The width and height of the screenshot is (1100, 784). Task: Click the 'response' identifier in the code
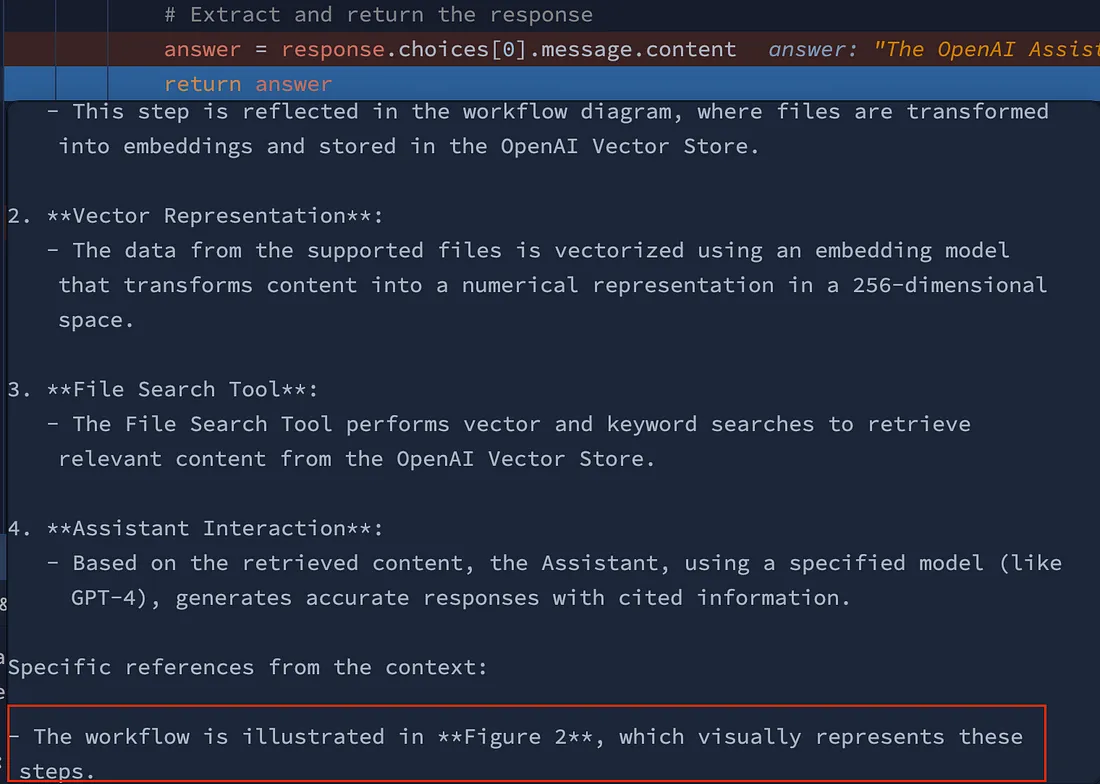[x=333, y=50]
